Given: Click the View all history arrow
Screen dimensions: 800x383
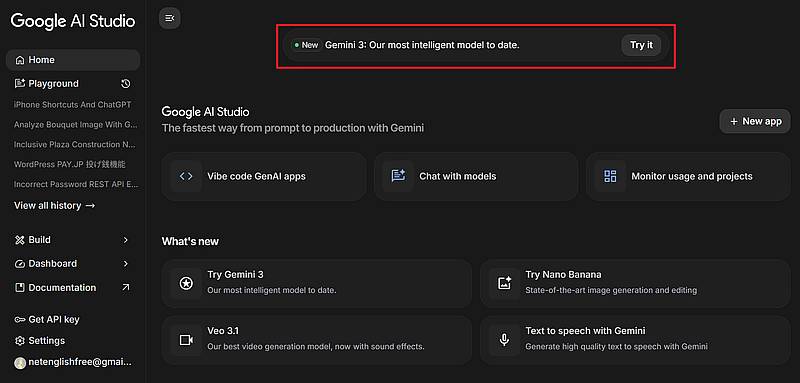Looking at the screenshot, I should point(90,206).
